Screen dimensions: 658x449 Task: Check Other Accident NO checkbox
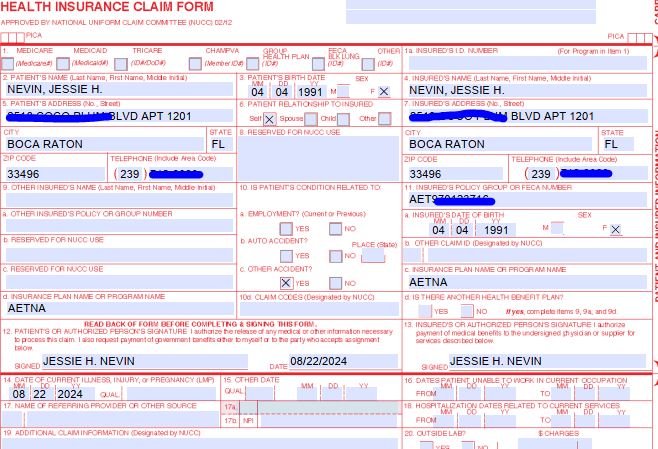[x=335, y=283]
